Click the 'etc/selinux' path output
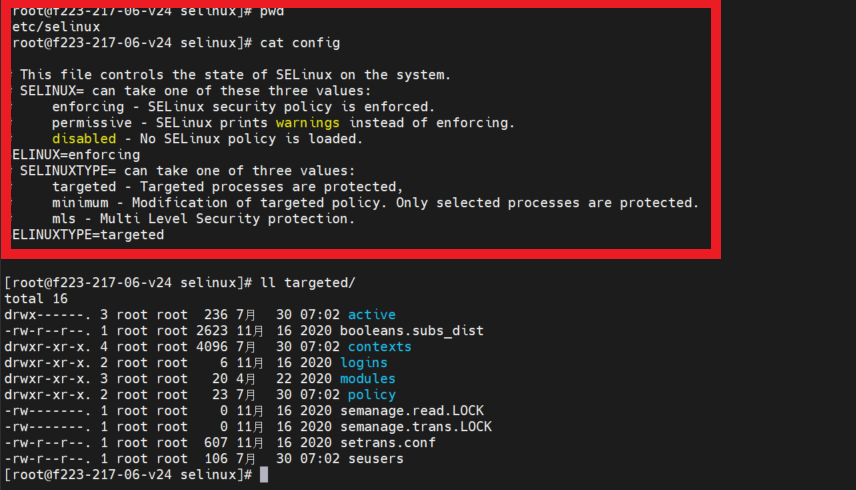This screenshot has width=856, height=490. point(56,27)
